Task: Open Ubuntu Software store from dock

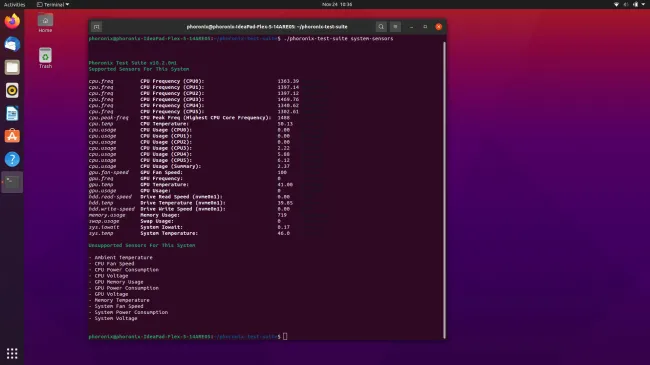Action: pyautogui.click(x=12, y=136)
